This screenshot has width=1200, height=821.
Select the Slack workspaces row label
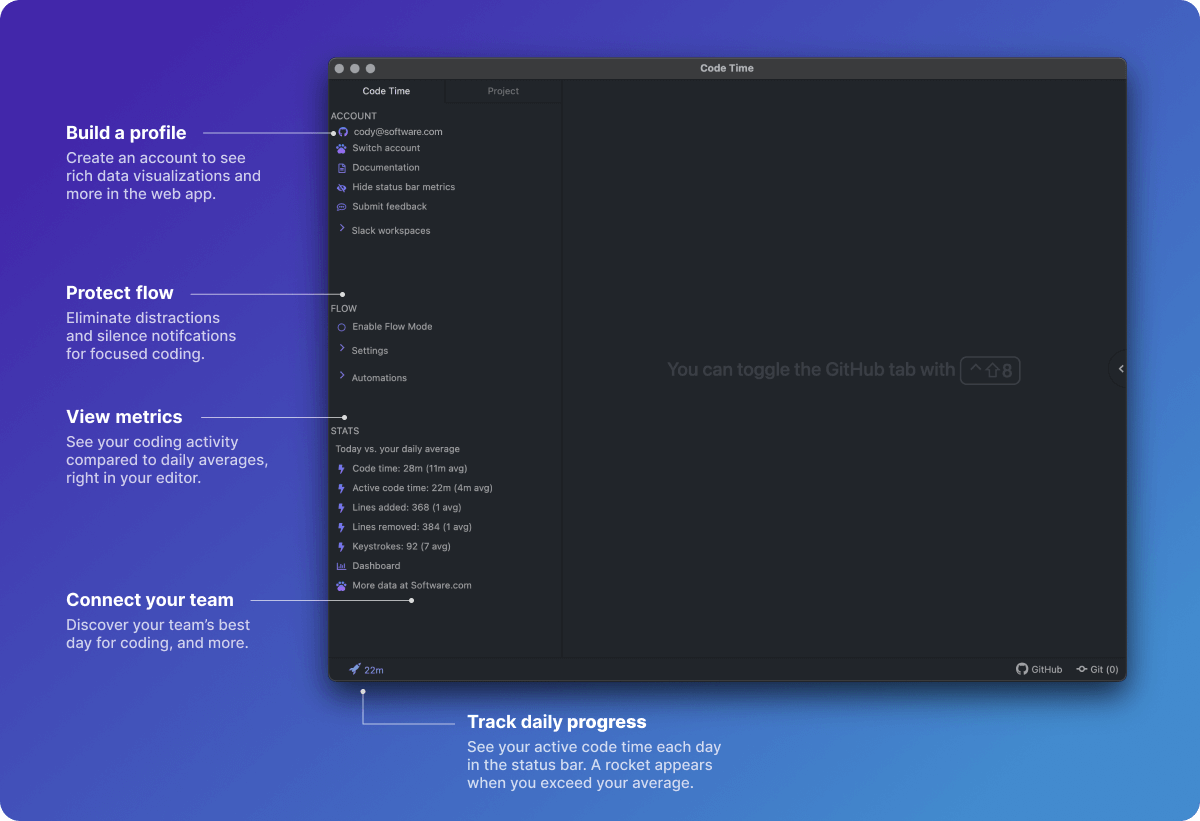[391, 231]
